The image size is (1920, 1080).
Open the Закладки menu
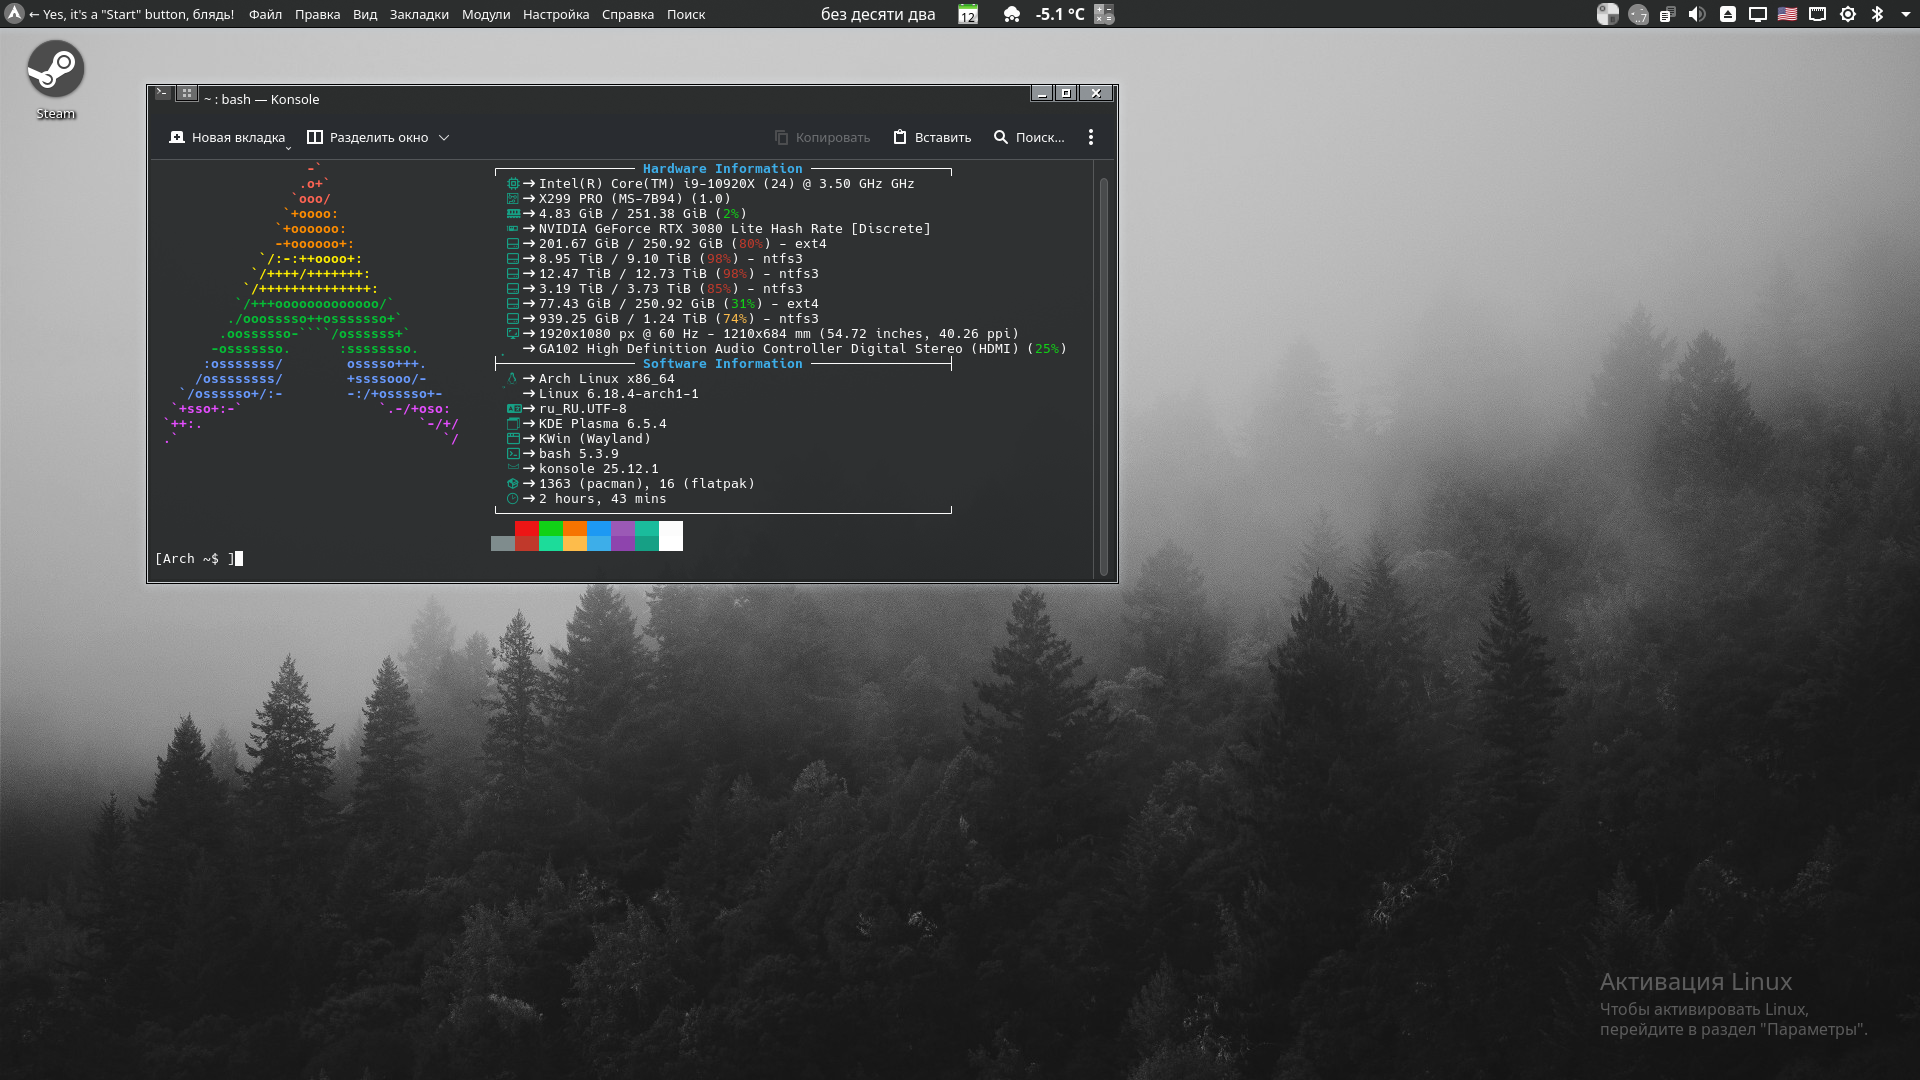419,14
